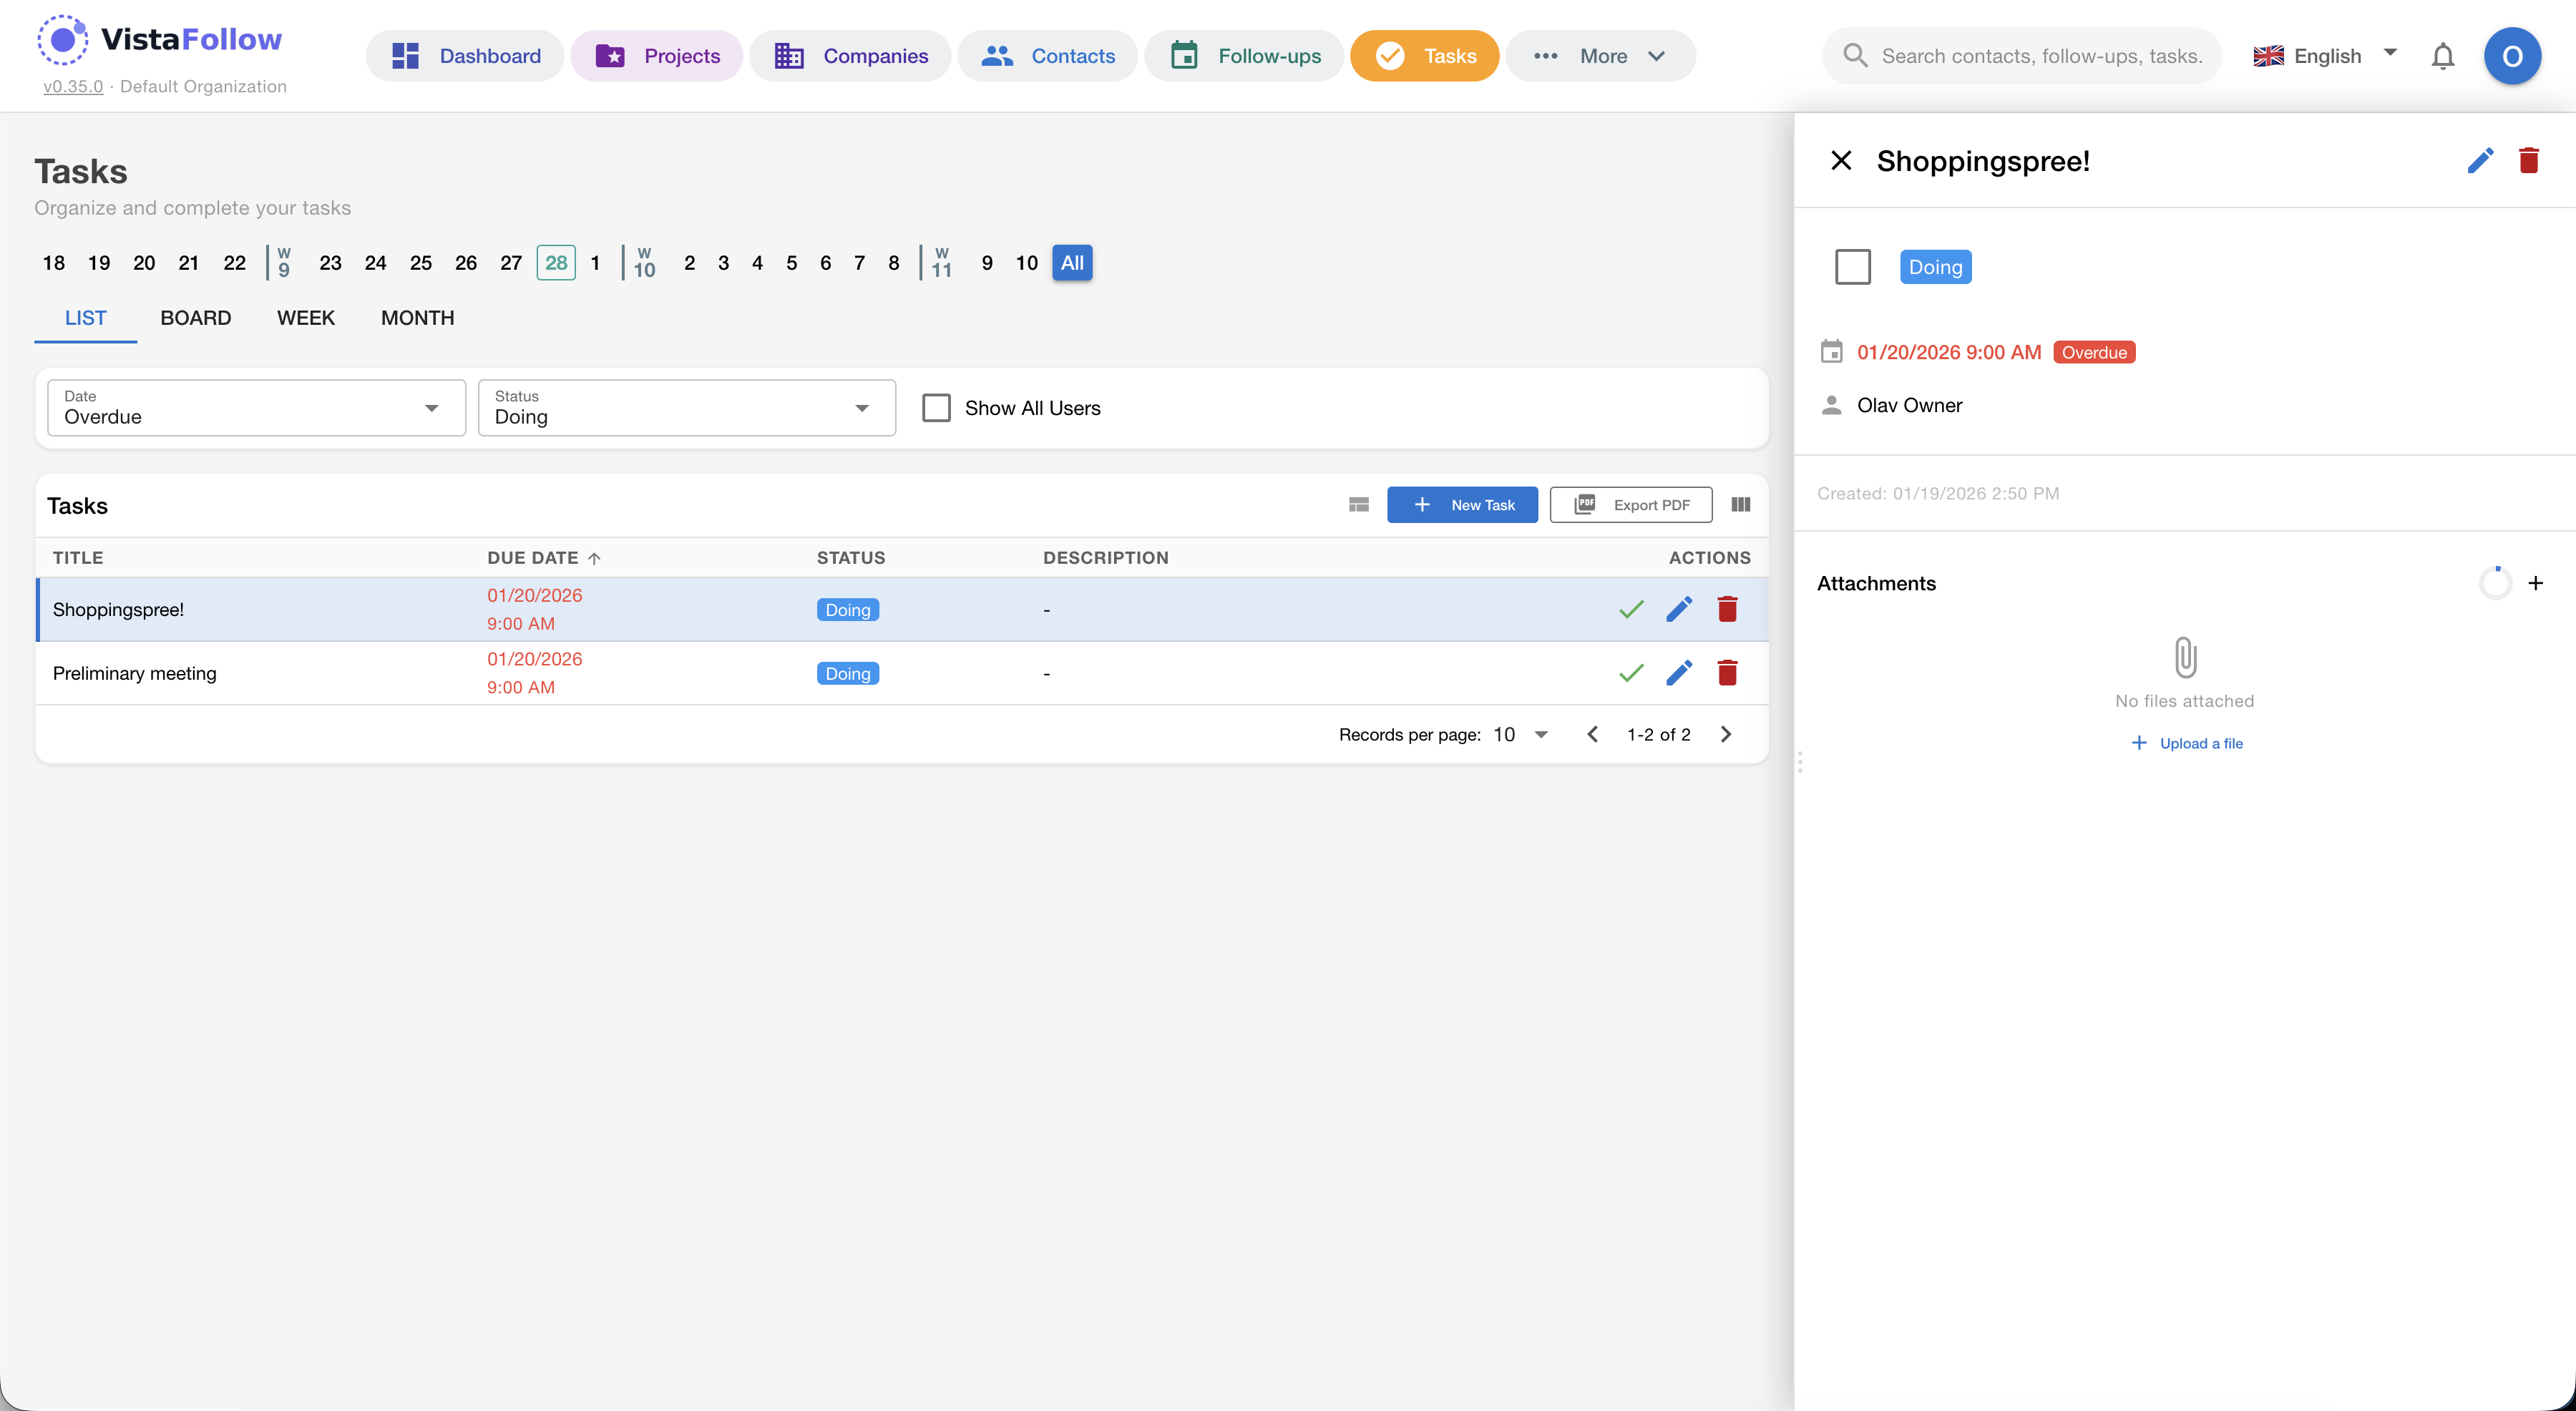
Task: Create a task with the New Task button
Action: (x=1463, y=504)
